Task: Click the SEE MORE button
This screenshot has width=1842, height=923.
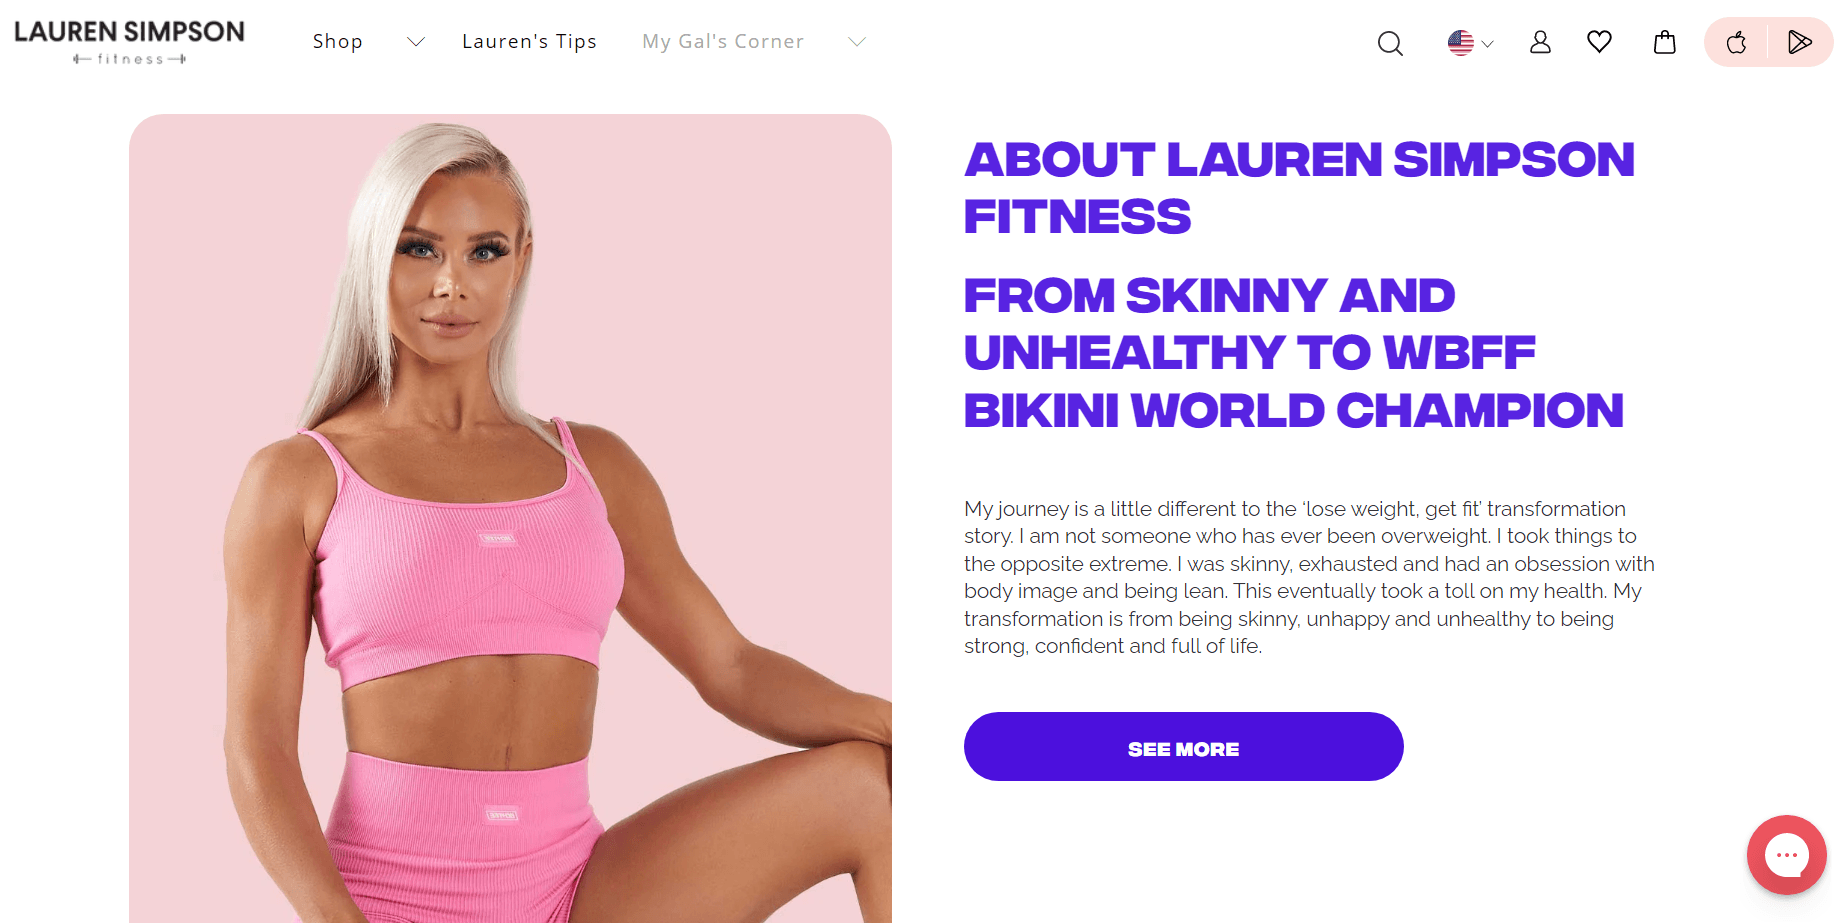Action: pos(1183,747)
